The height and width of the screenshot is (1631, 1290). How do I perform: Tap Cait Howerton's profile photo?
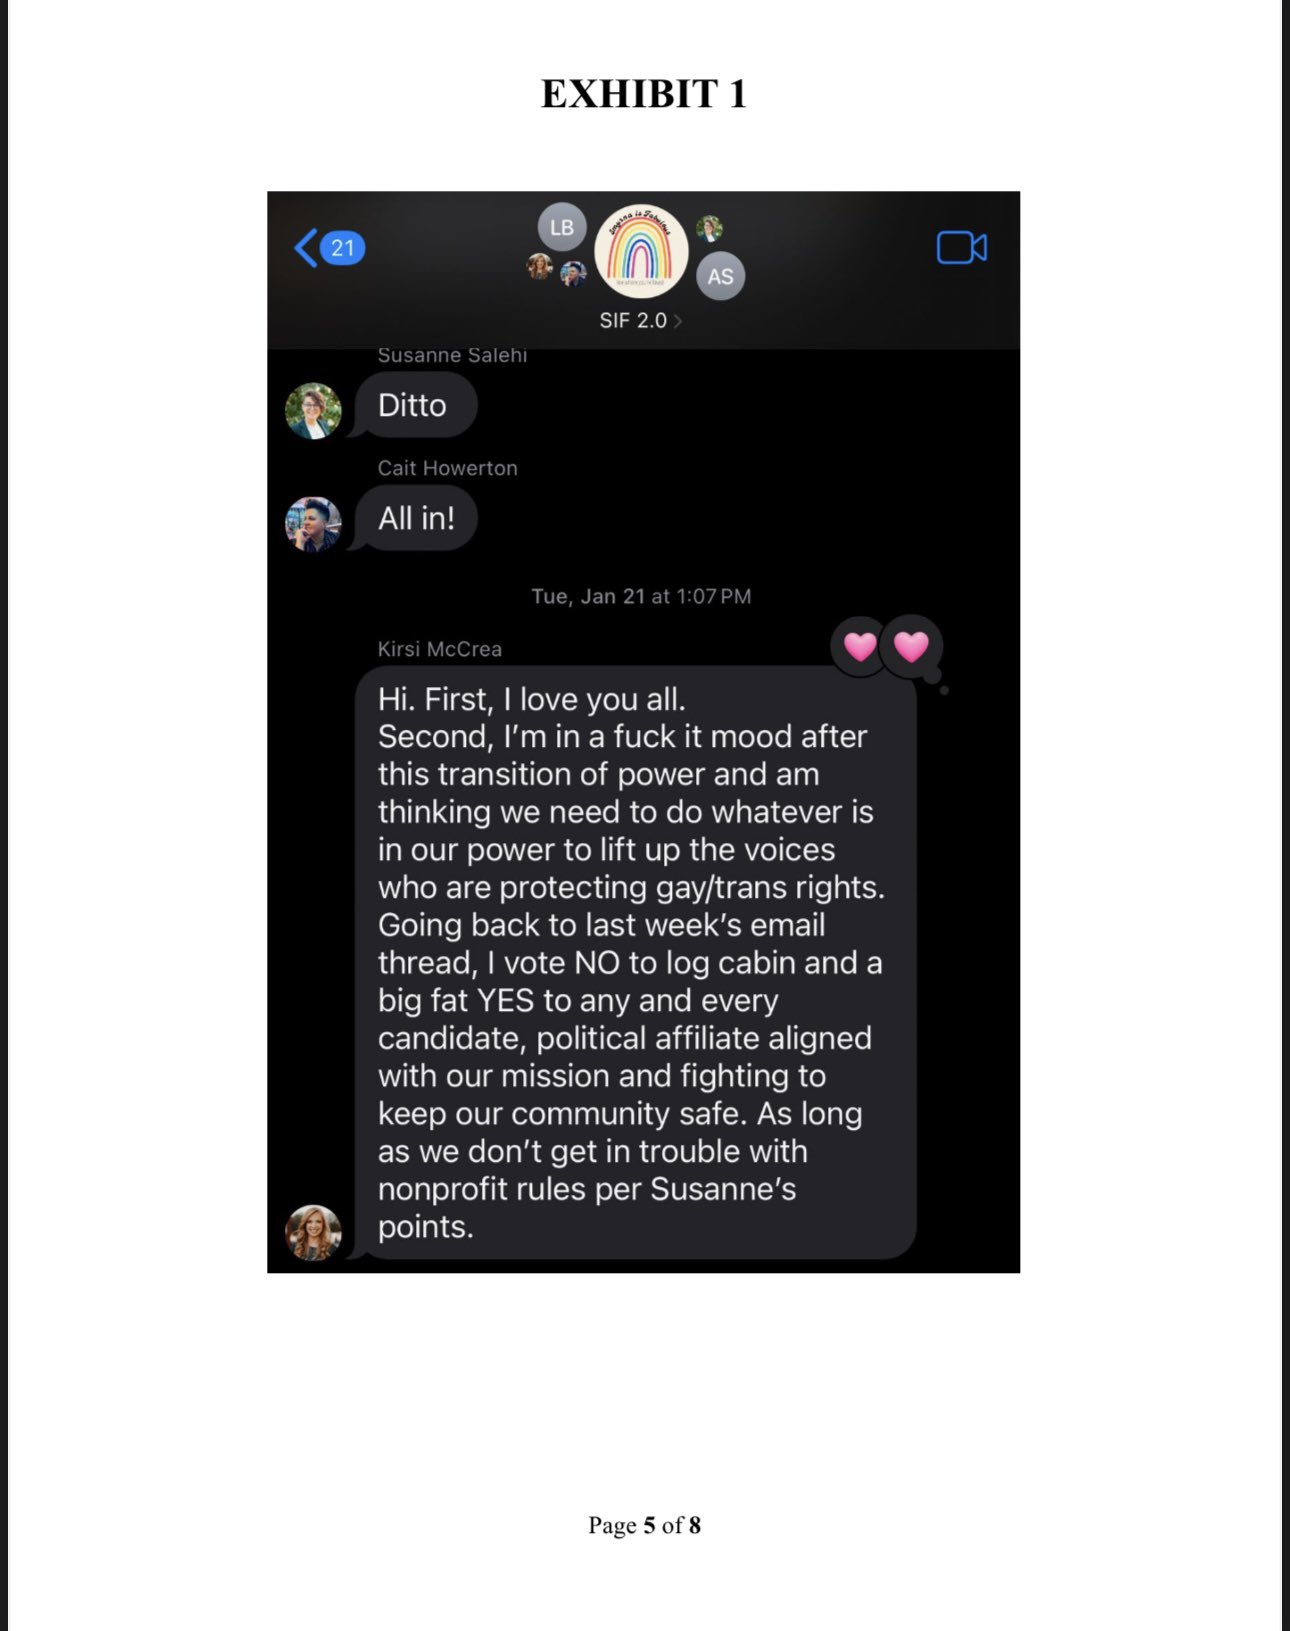[x=313, y=524]
